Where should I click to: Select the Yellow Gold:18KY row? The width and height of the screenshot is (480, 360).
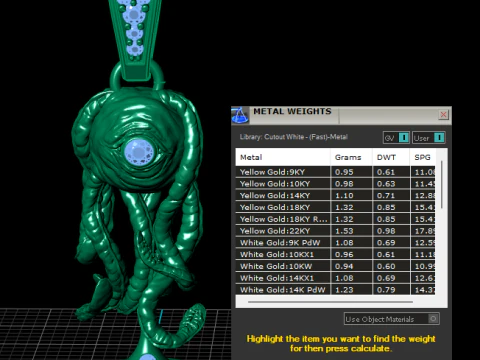(x=335, y=207)
